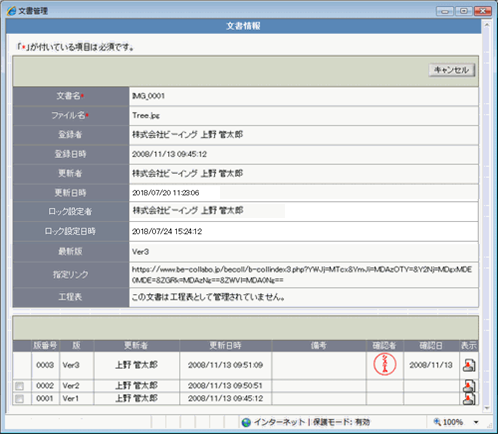Click the timestamp 2008/11/13 09:50:51
The width and height of the screenshot is (498, 435).
[x=225, y=386]
